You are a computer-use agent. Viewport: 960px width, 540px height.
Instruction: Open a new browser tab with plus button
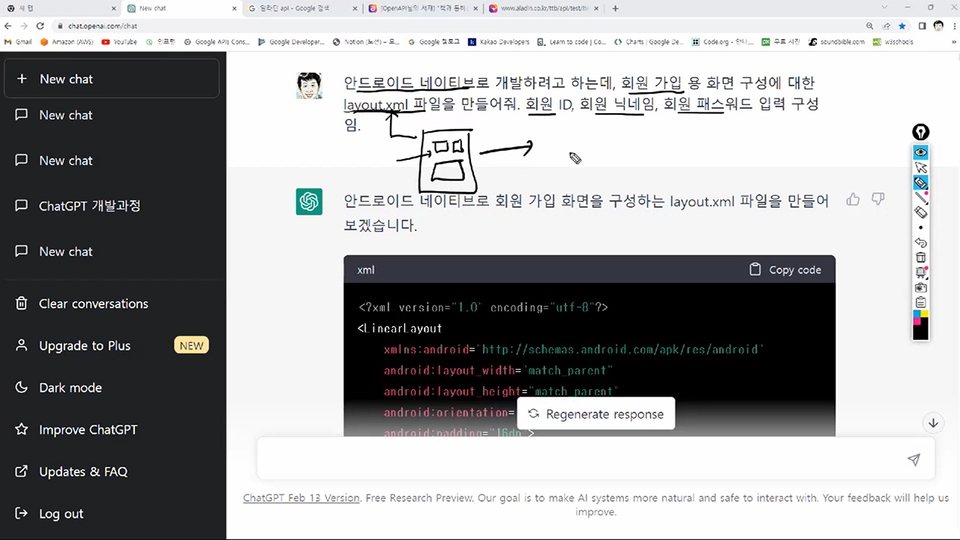[x=615, y=9]
